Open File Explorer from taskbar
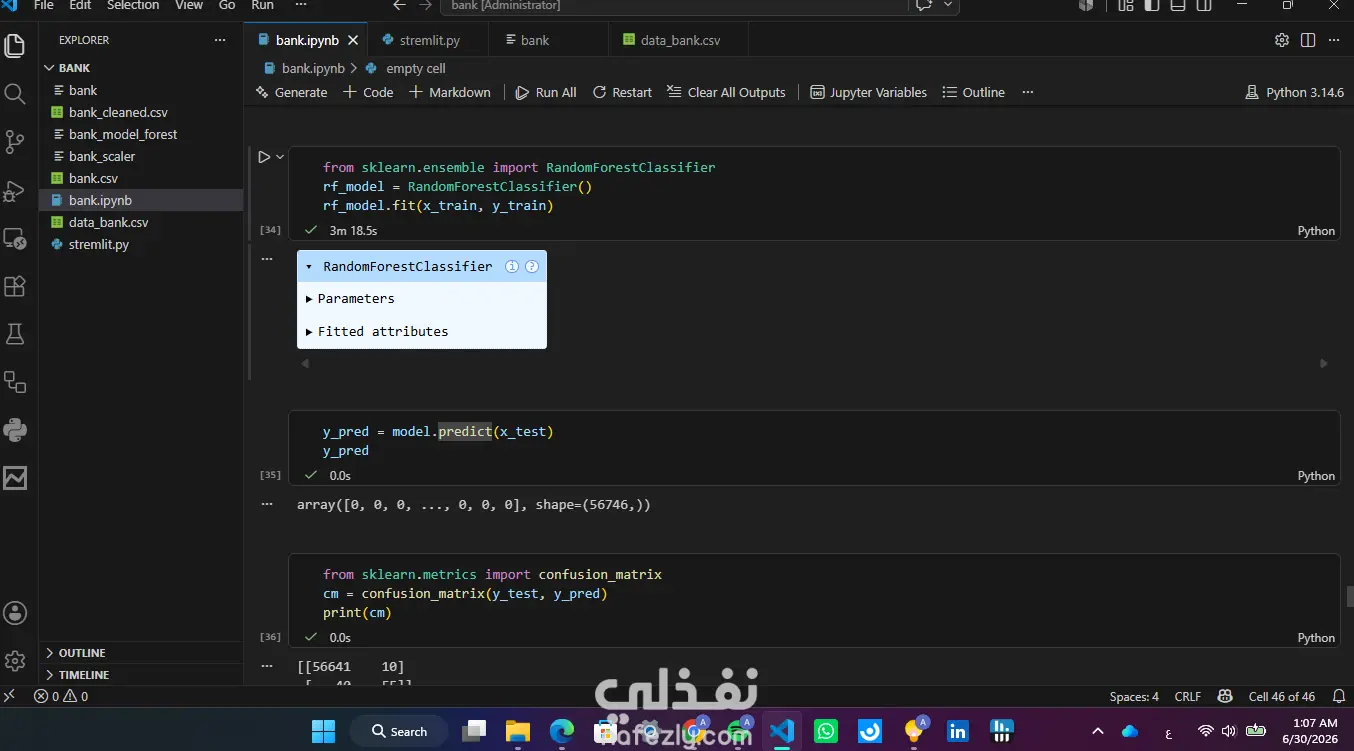This screenshot has width=1354, height=751. [517, 731]
